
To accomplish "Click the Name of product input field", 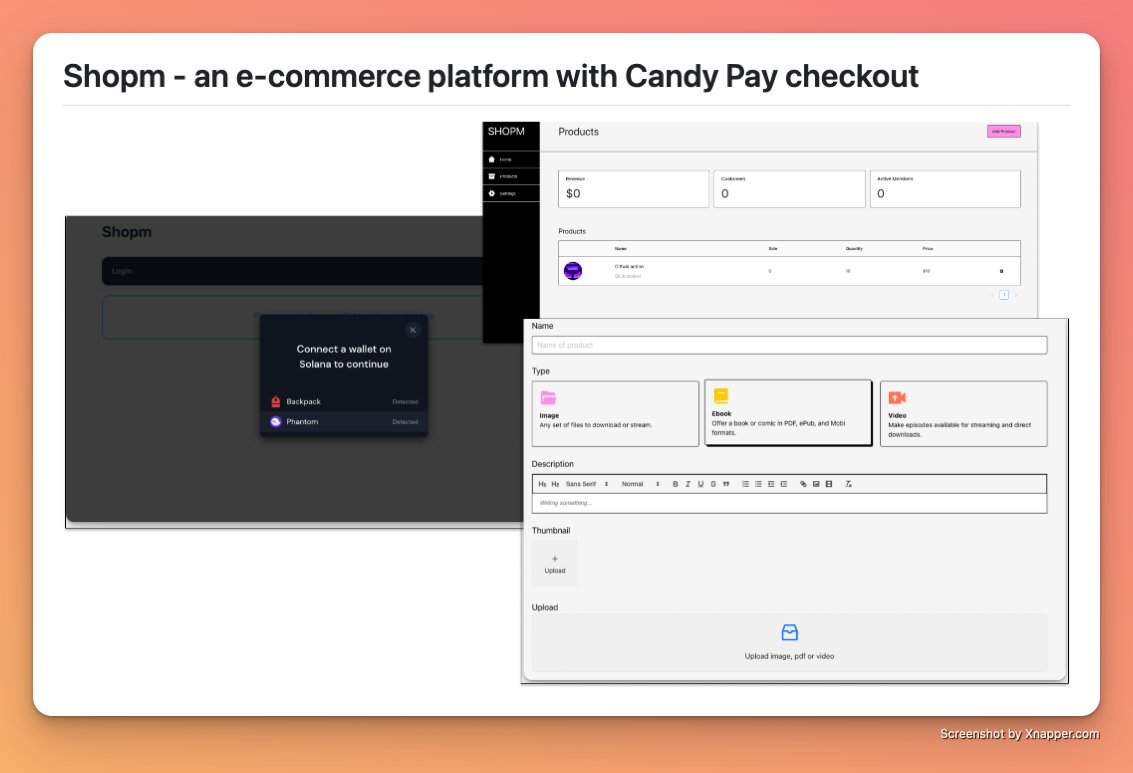I will point(789,345).
